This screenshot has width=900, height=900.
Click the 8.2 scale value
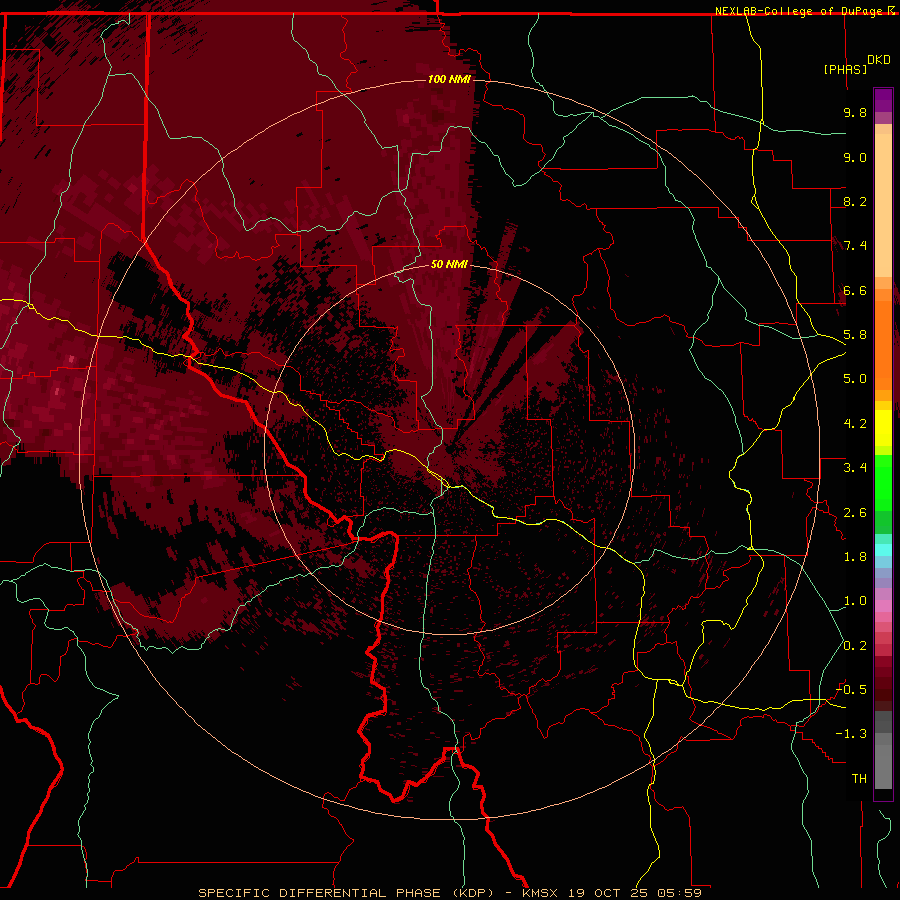[855, 201]
